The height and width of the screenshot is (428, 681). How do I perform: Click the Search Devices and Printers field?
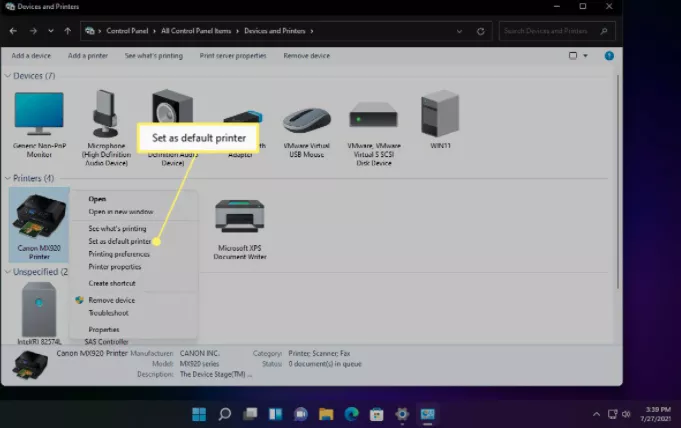557,31
